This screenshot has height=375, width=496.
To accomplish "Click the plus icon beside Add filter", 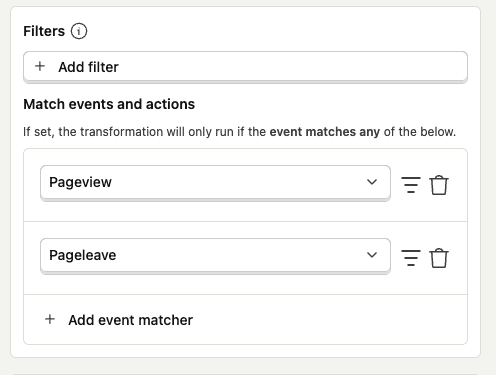I will (x=40, y=66).
